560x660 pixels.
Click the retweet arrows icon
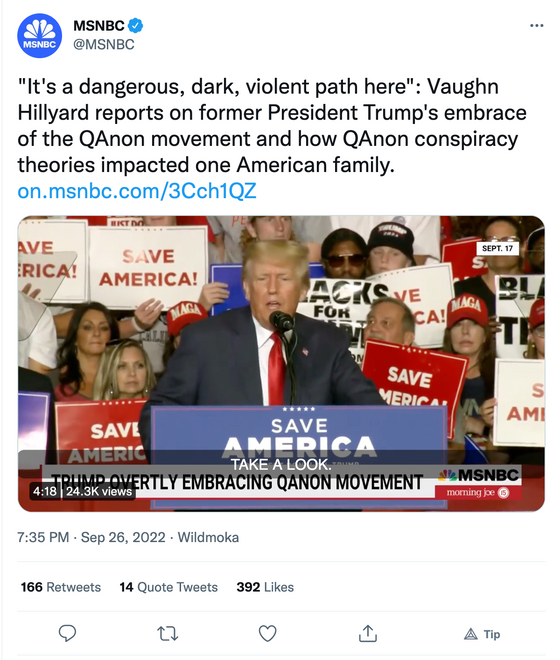pyautogui.click(x=167, y=633)
